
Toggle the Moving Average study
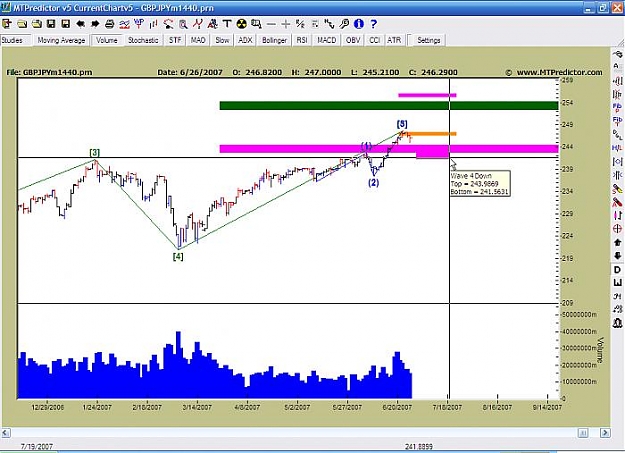61,40
